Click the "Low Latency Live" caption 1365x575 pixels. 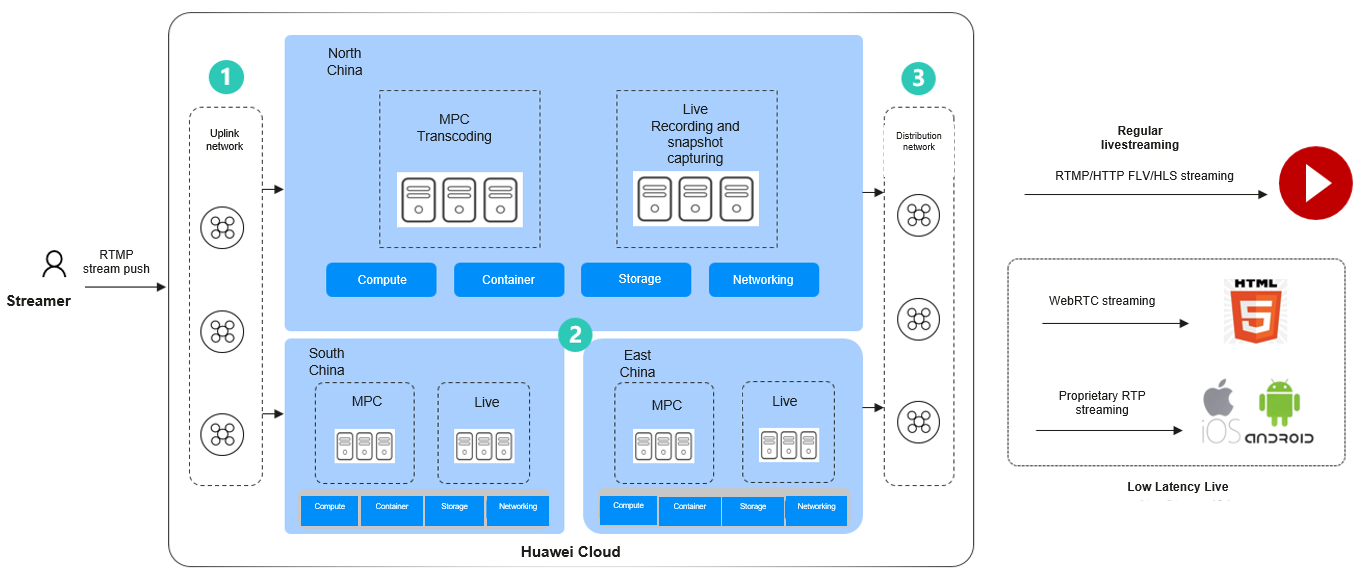pyautogui.click(x=1177, y=487)
